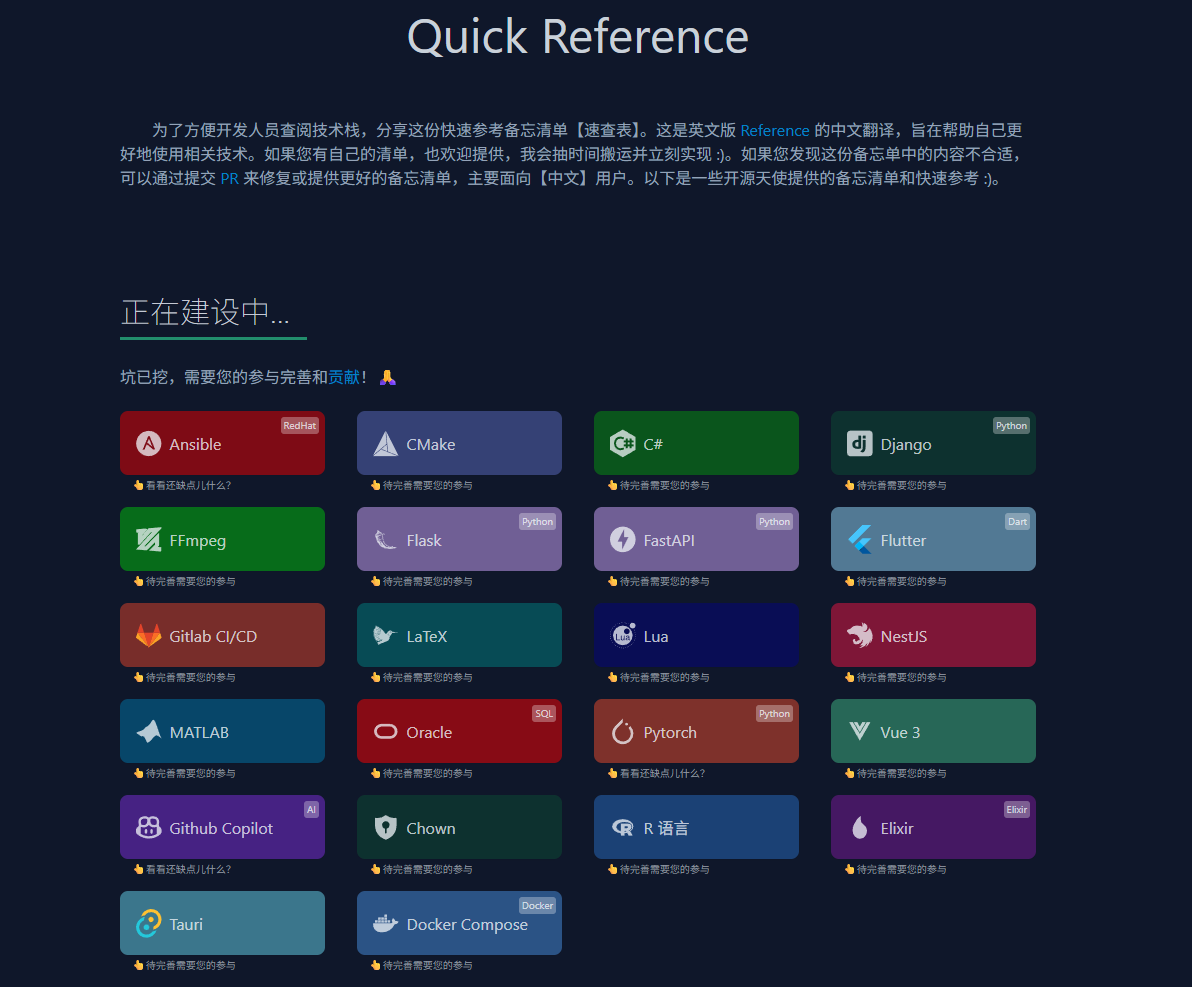The width and height of the screenshot is (1192, 987).
Task: Click the Flutter logo icon
Action: (860, 539)
